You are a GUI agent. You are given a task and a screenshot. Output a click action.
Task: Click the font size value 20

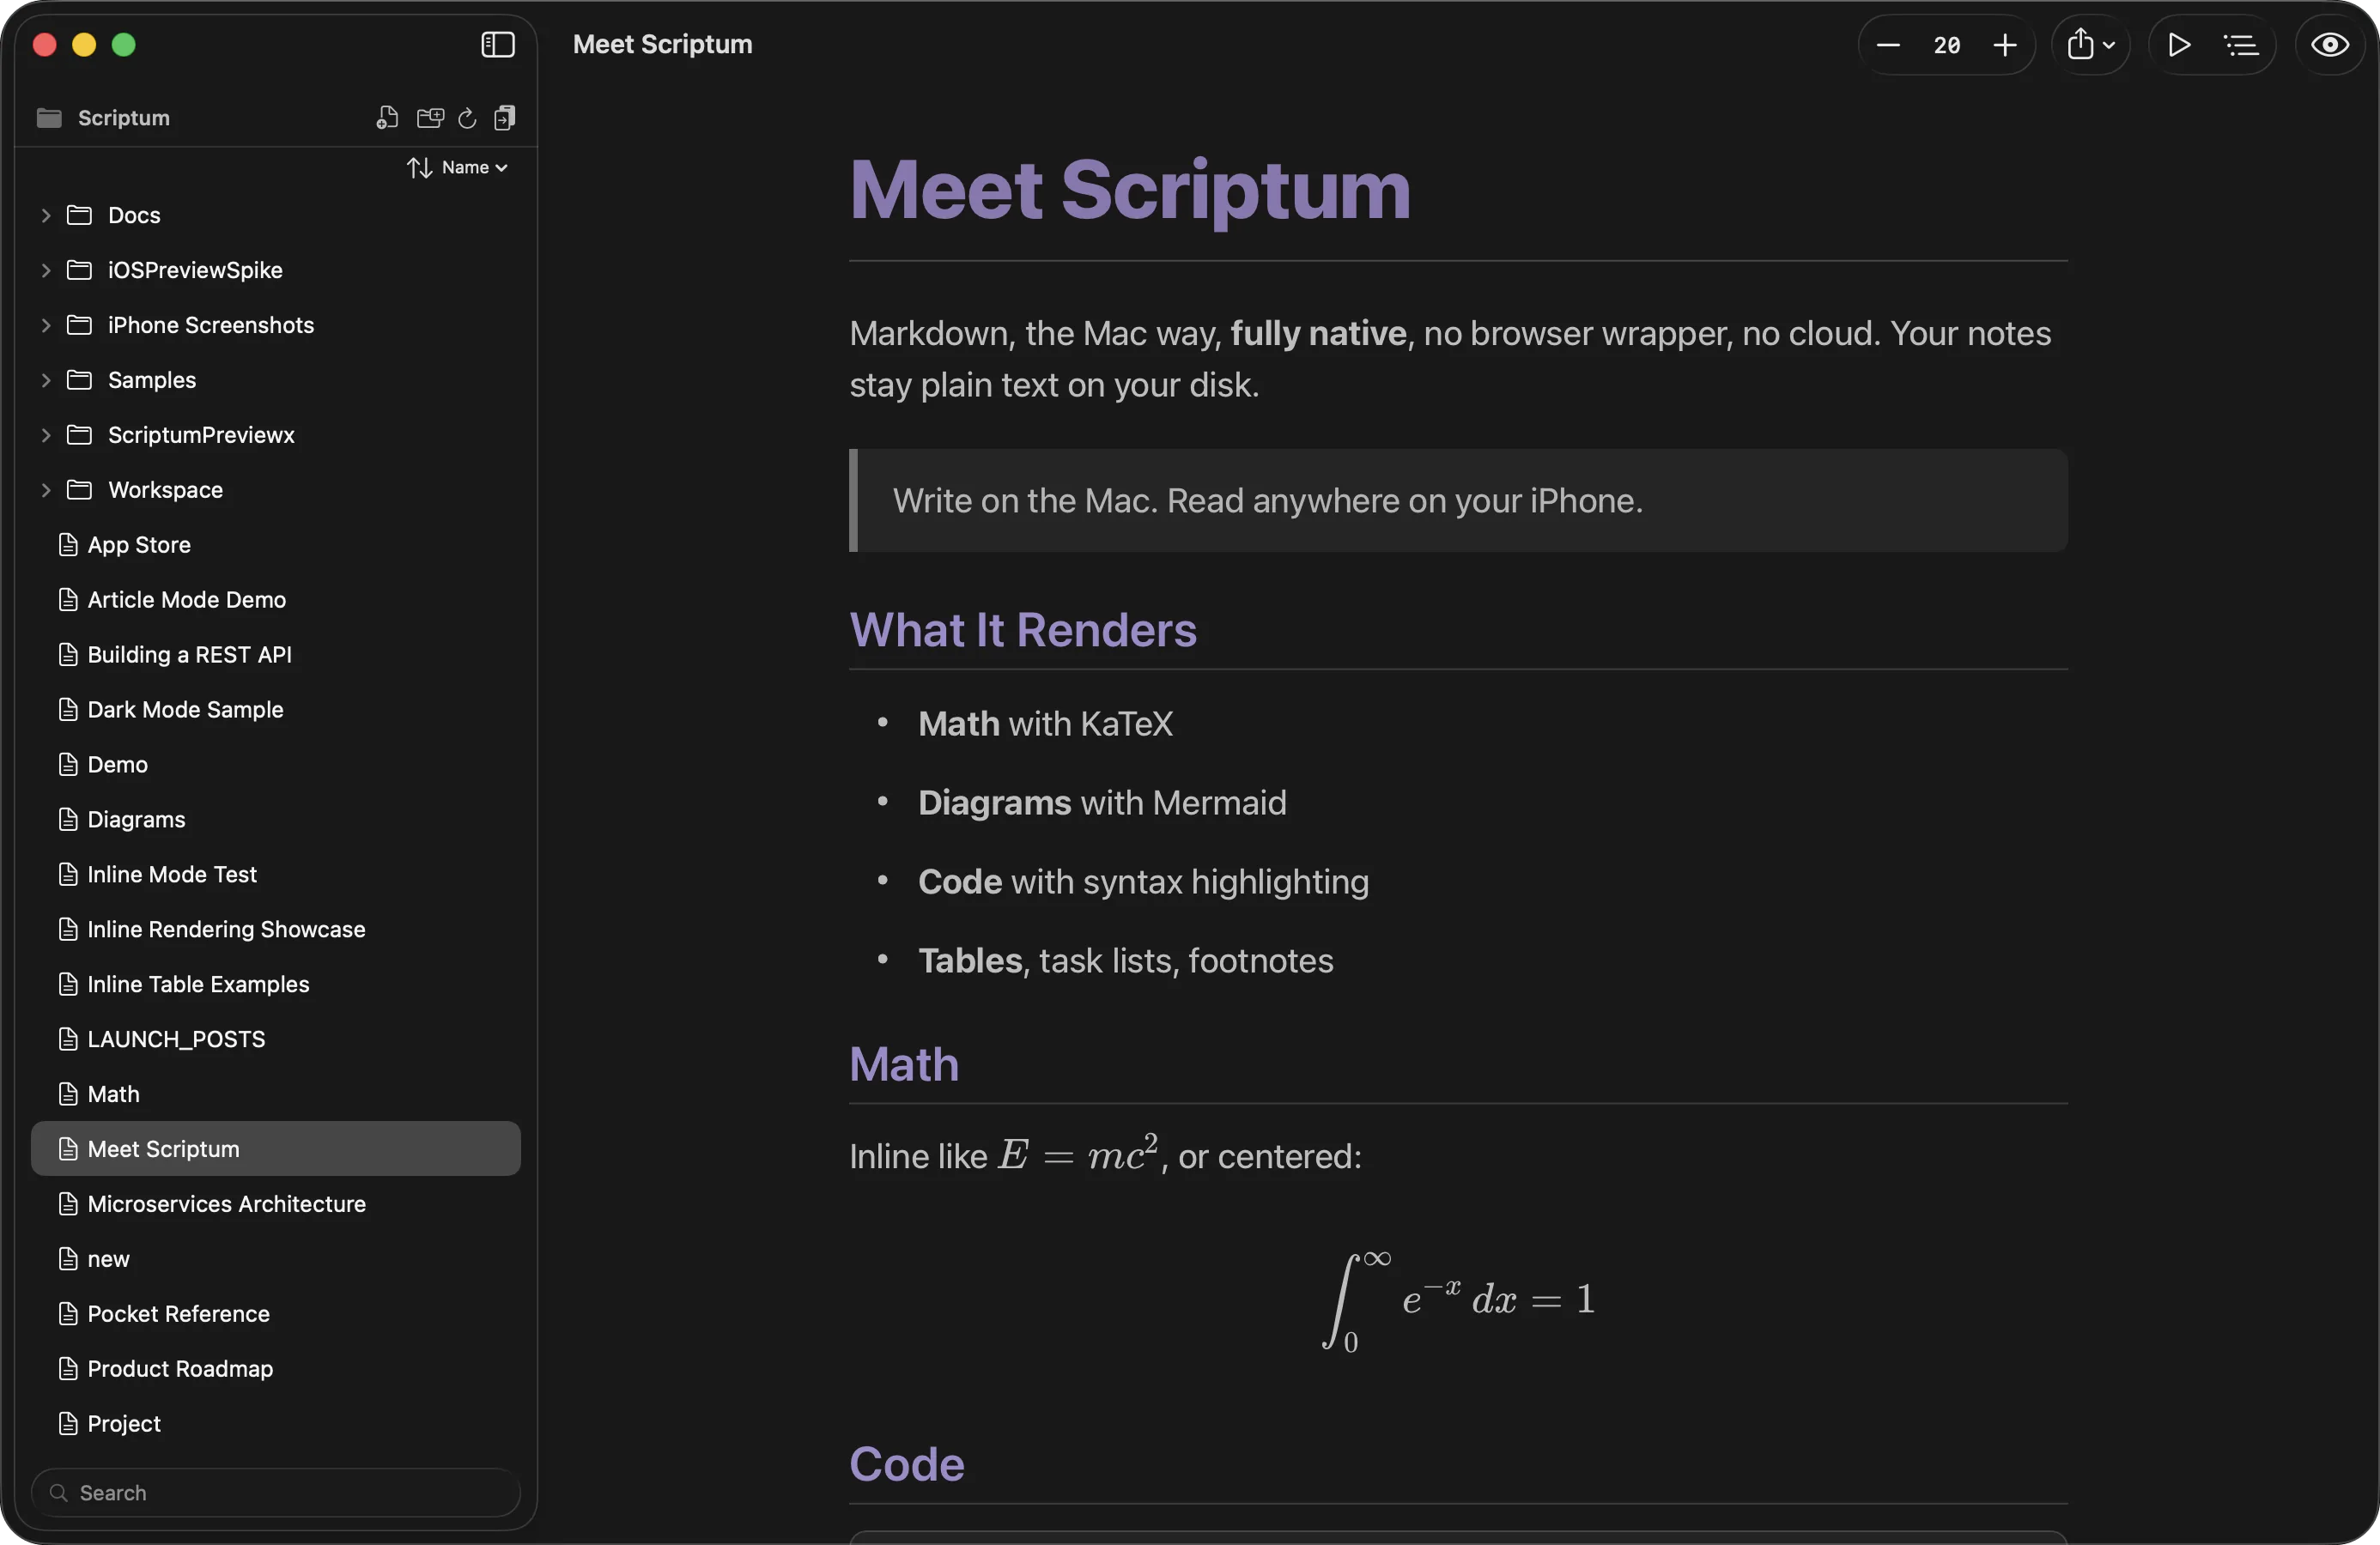point(1946,45)
